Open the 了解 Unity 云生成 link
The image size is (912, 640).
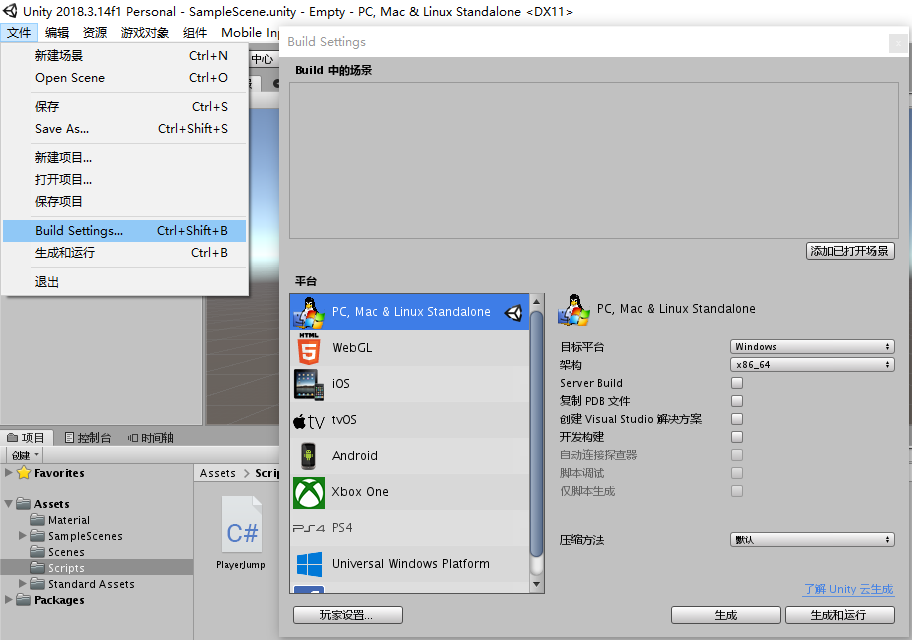coord(849,589)
